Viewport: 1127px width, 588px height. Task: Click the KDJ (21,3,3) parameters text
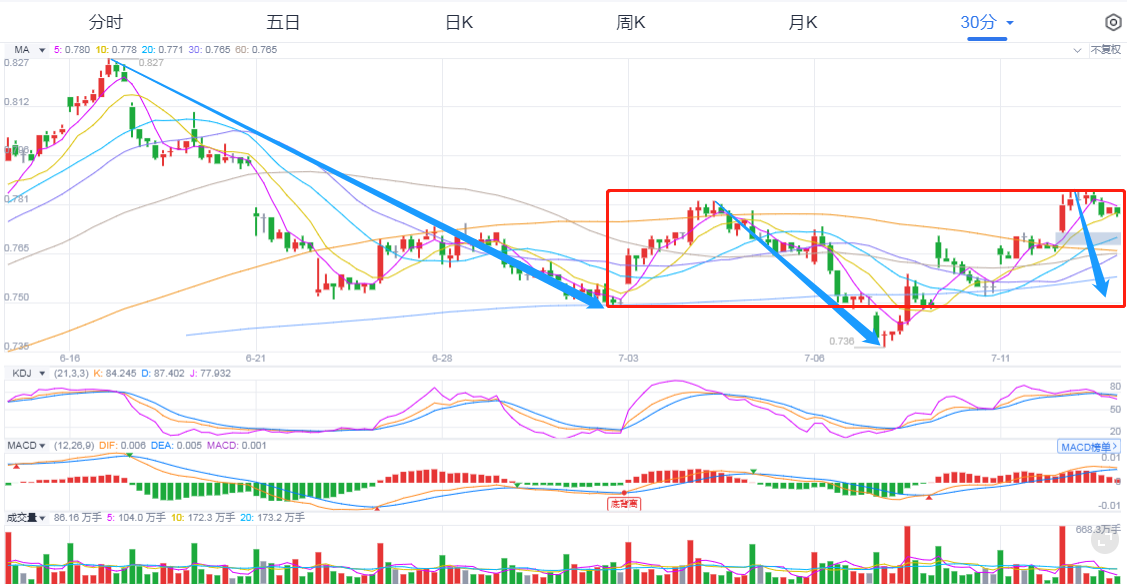[71, 373]
